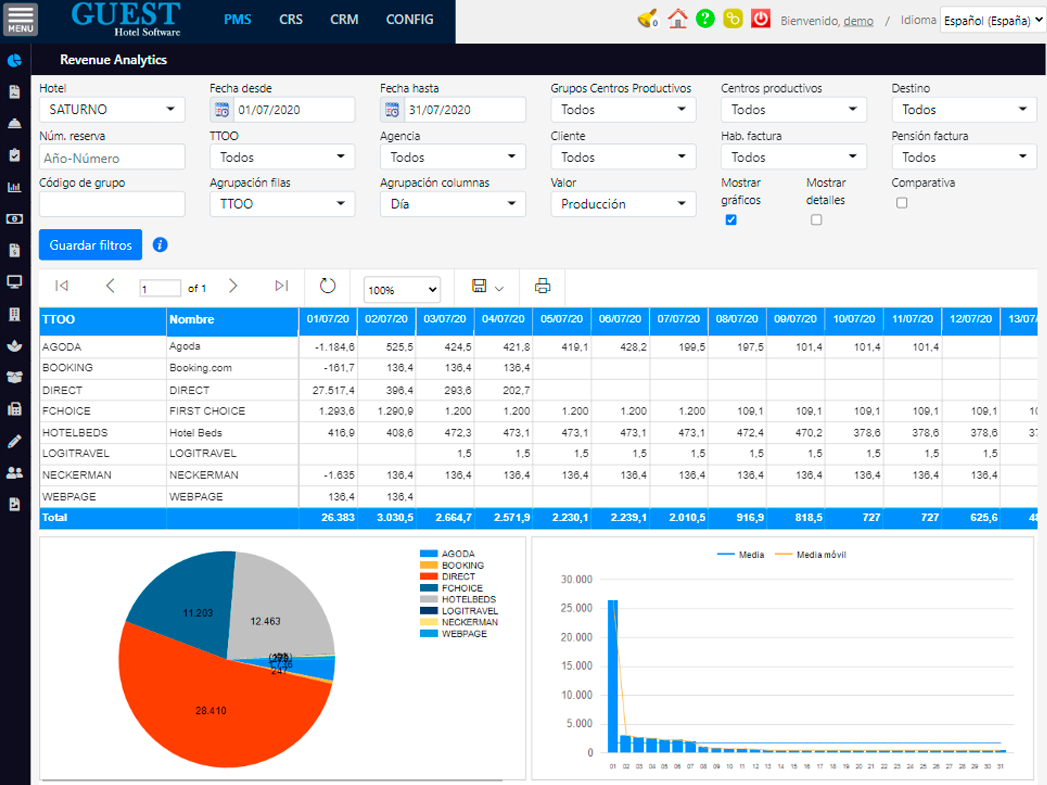Click the DIRECT legend color swatch
The height and width of the screenshot is (785, 1047).
pyautogui.click(x=429, y=577)
